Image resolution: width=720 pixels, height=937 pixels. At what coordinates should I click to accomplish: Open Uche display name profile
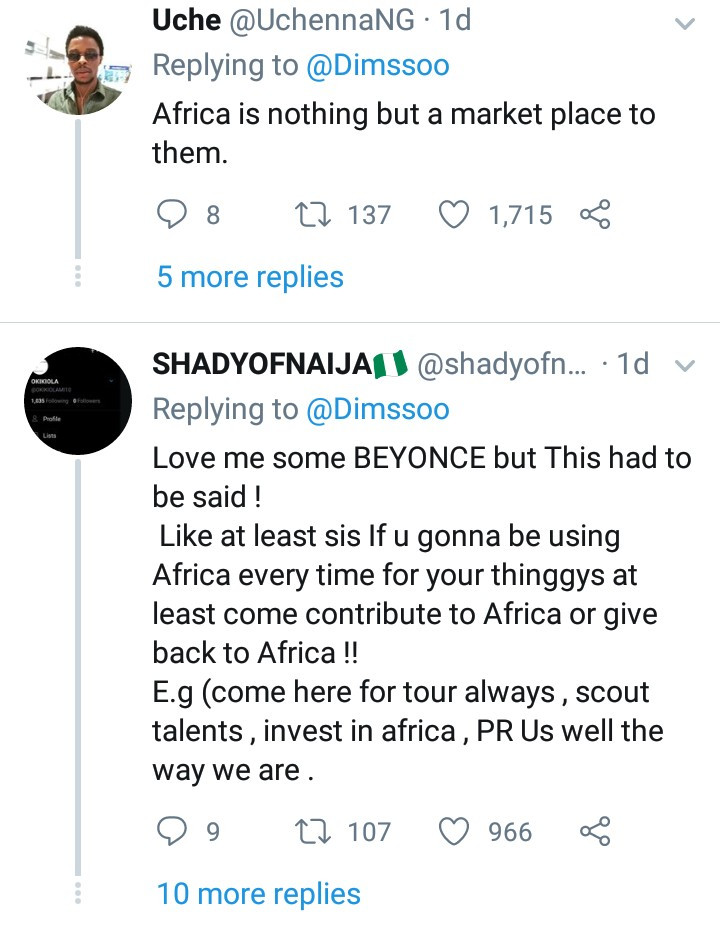coord(186,20)
